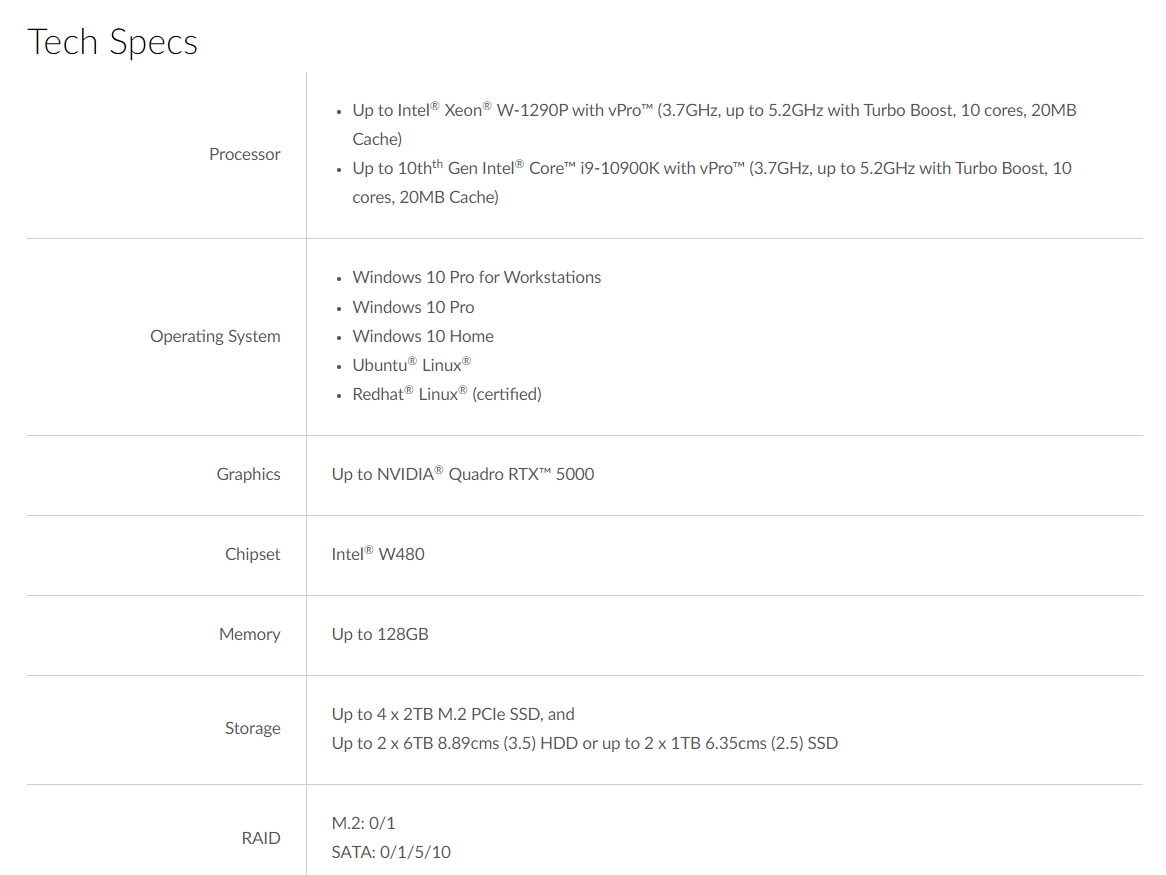1166x875 pixels.
Task: Select the Storage row label
Action: [x=253, y=729]
